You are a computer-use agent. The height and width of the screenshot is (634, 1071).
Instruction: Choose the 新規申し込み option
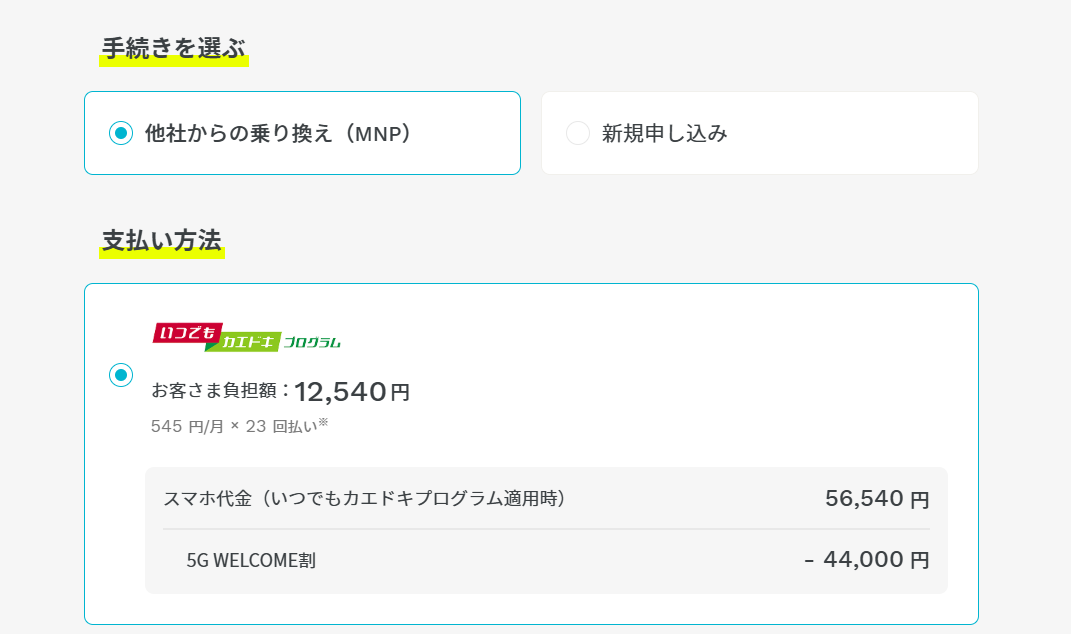point(577,132)
